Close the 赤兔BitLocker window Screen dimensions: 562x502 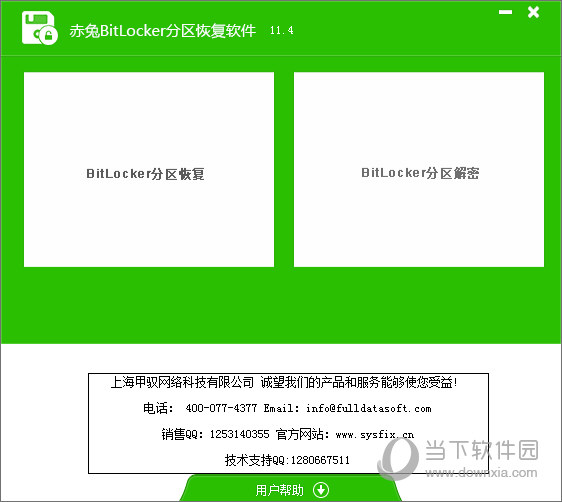coord(533,12)
